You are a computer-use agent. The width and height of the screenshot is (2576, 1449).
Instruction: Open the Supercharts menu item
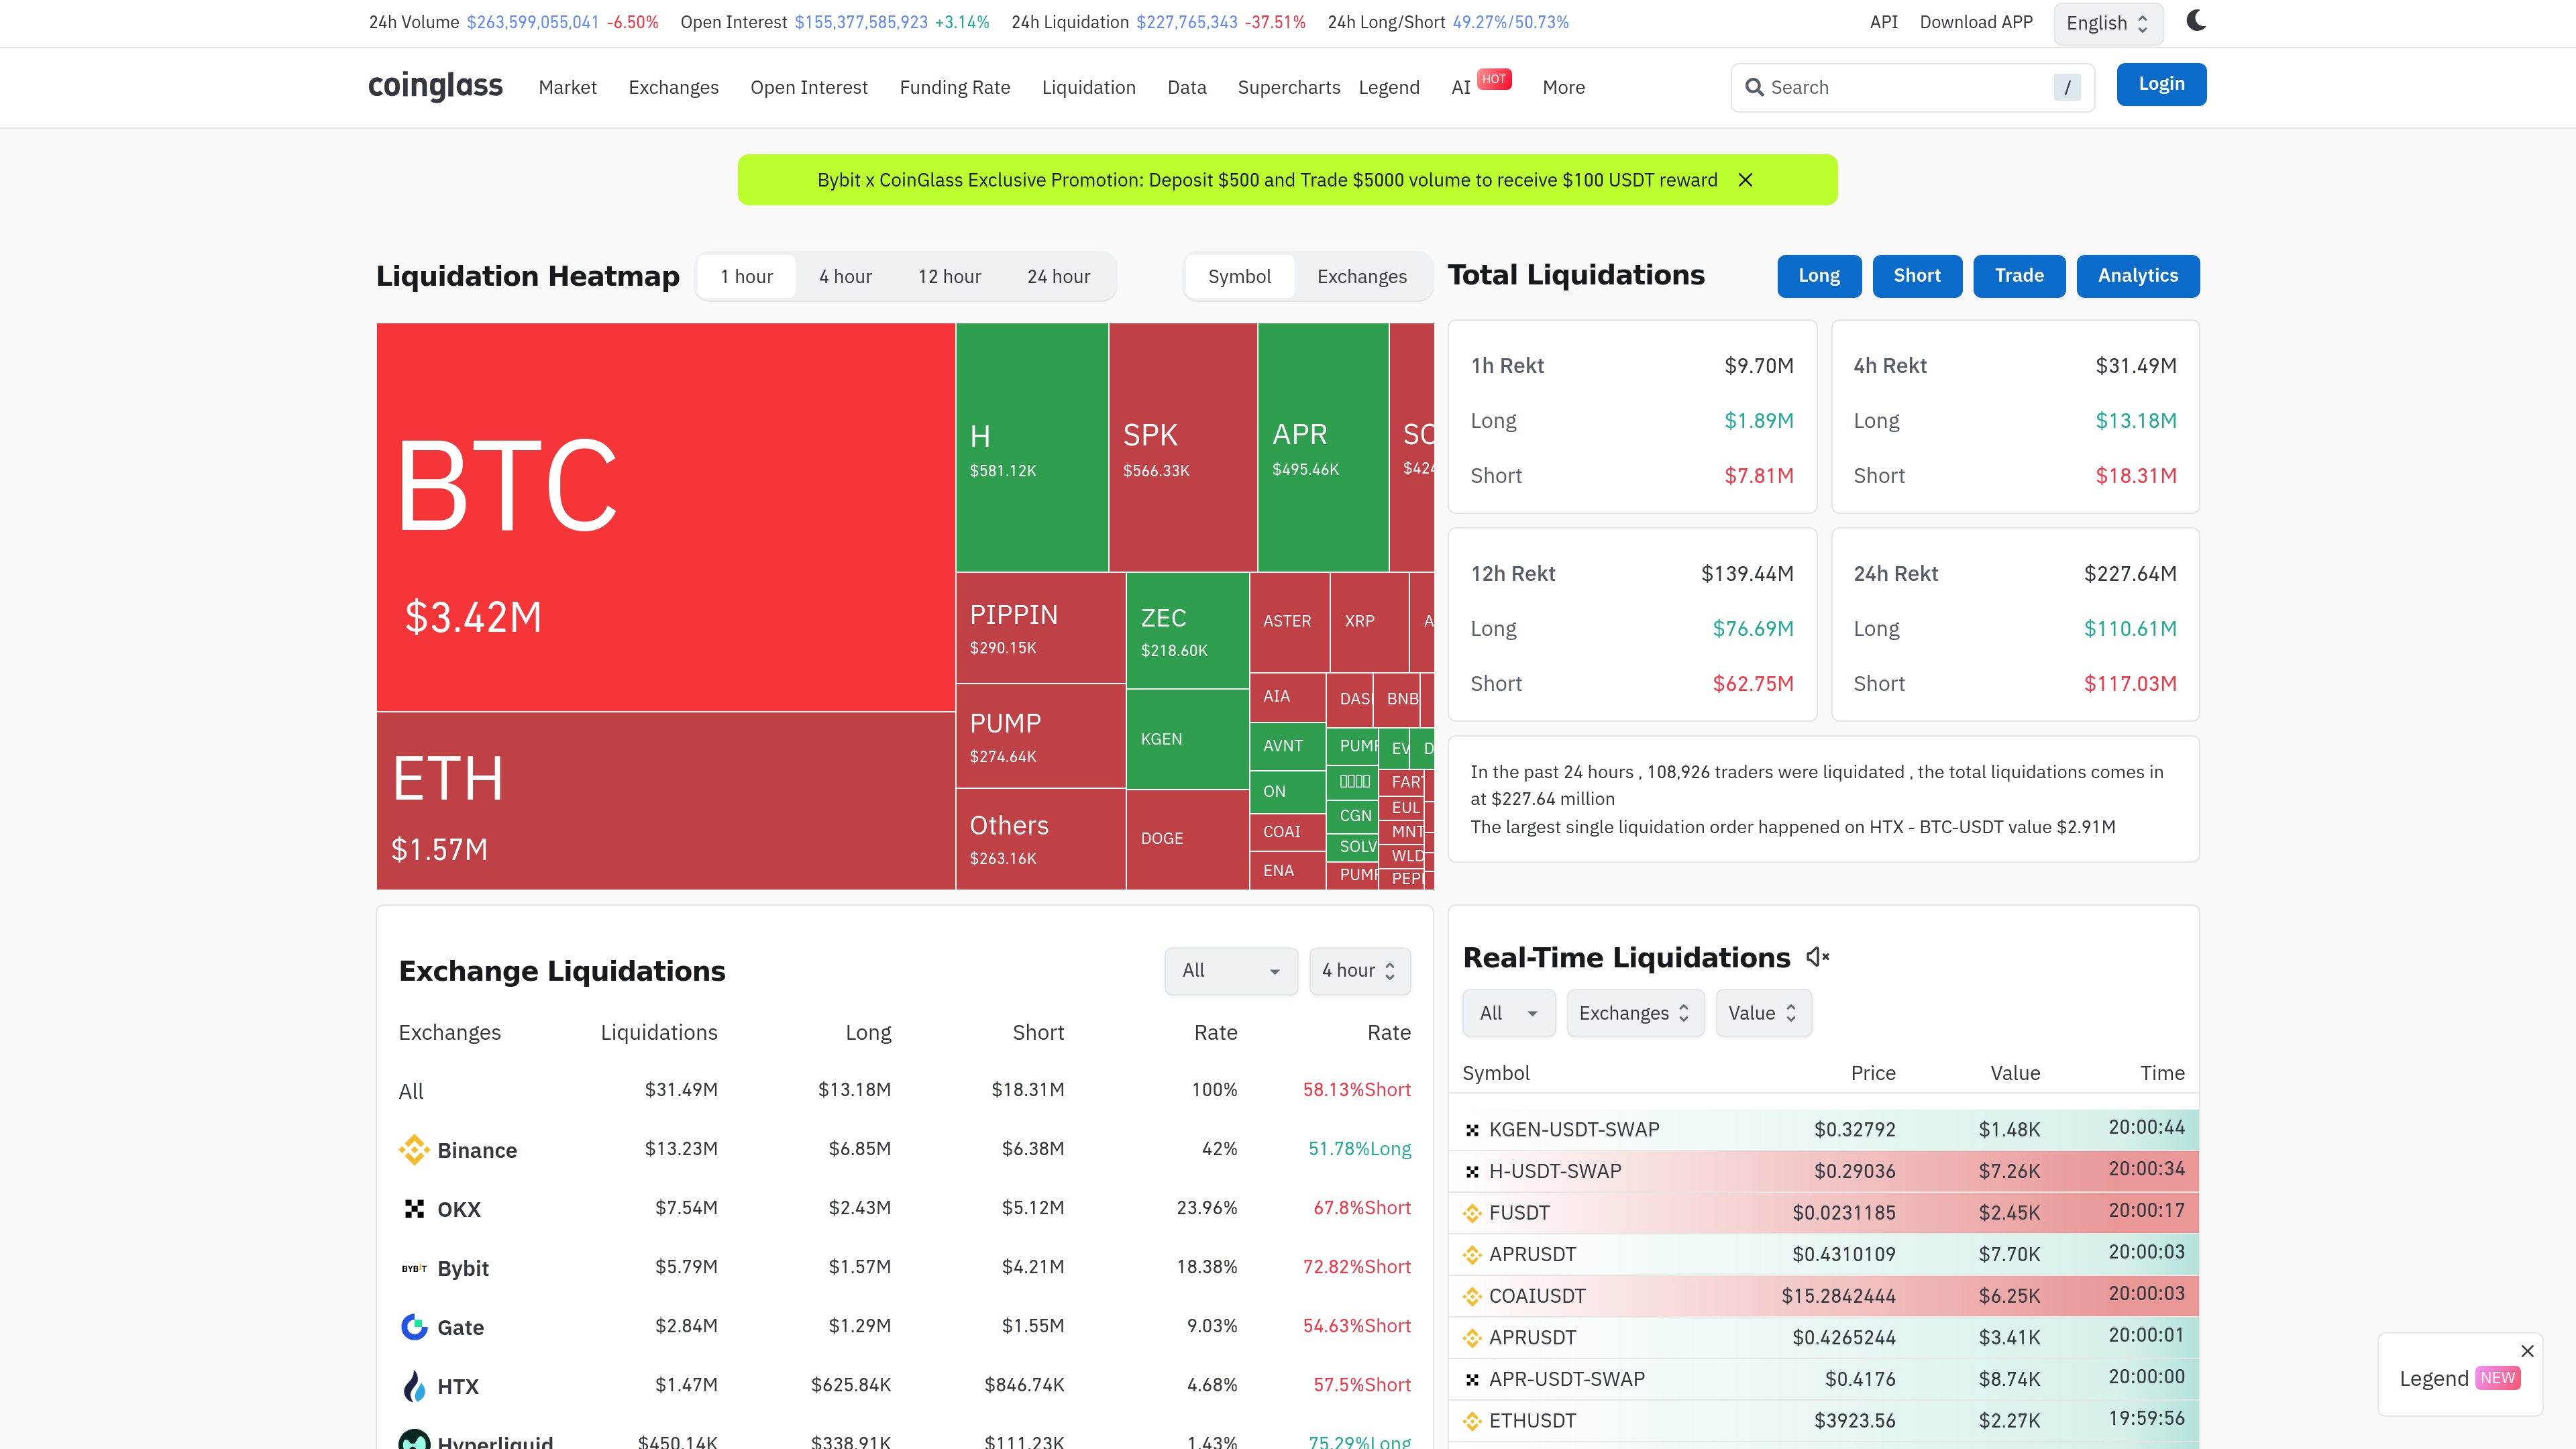pos(1288,87)
